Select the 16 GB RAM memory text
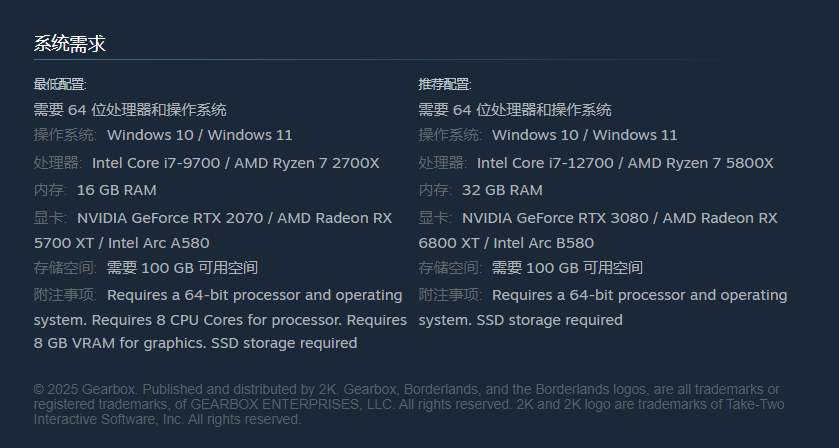Viewport: 839px width, 448px height. pyautogui.click(x=116, y=190)
